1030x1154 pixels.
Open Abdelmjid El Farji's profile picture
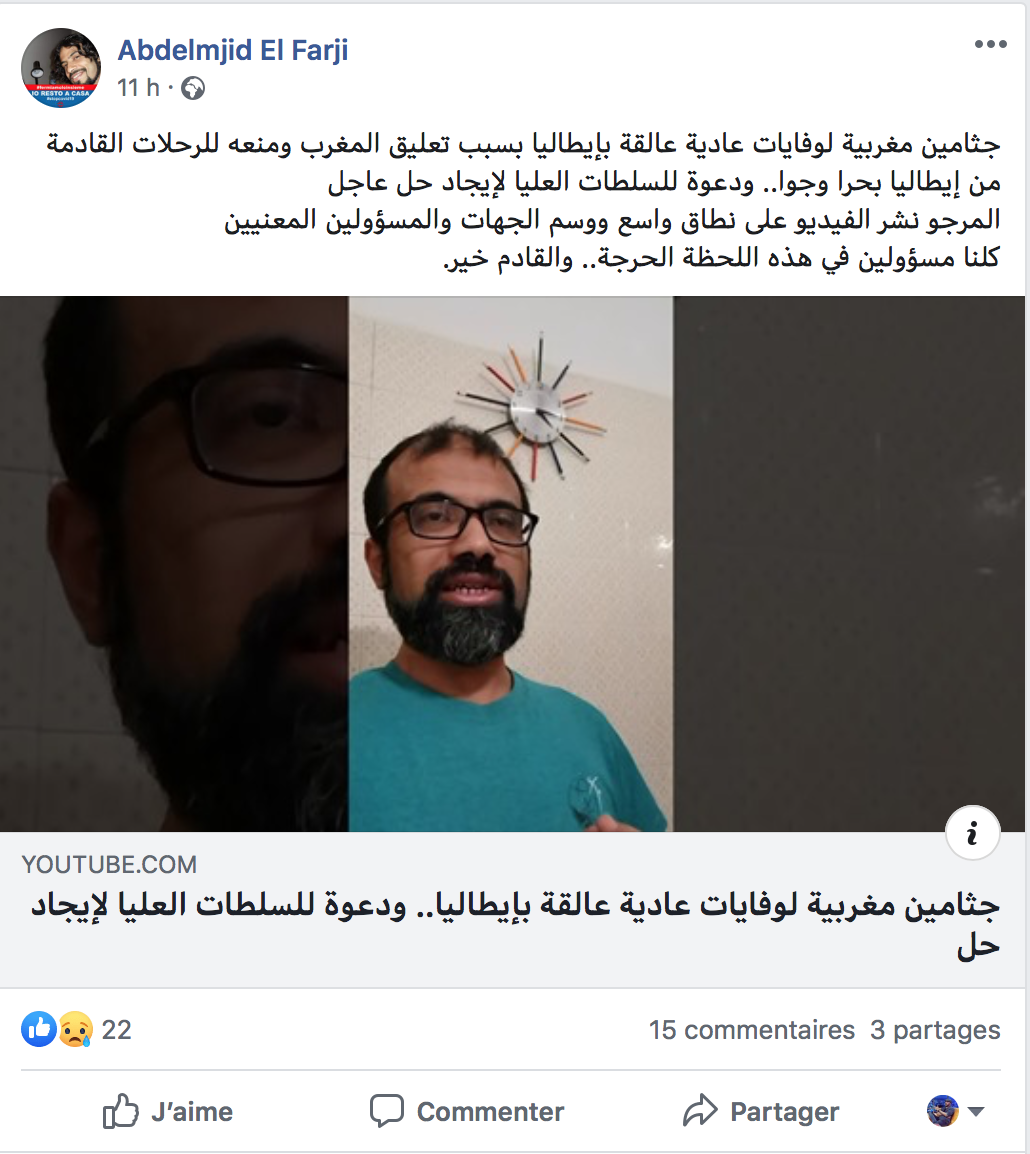[x=60, y=68]
